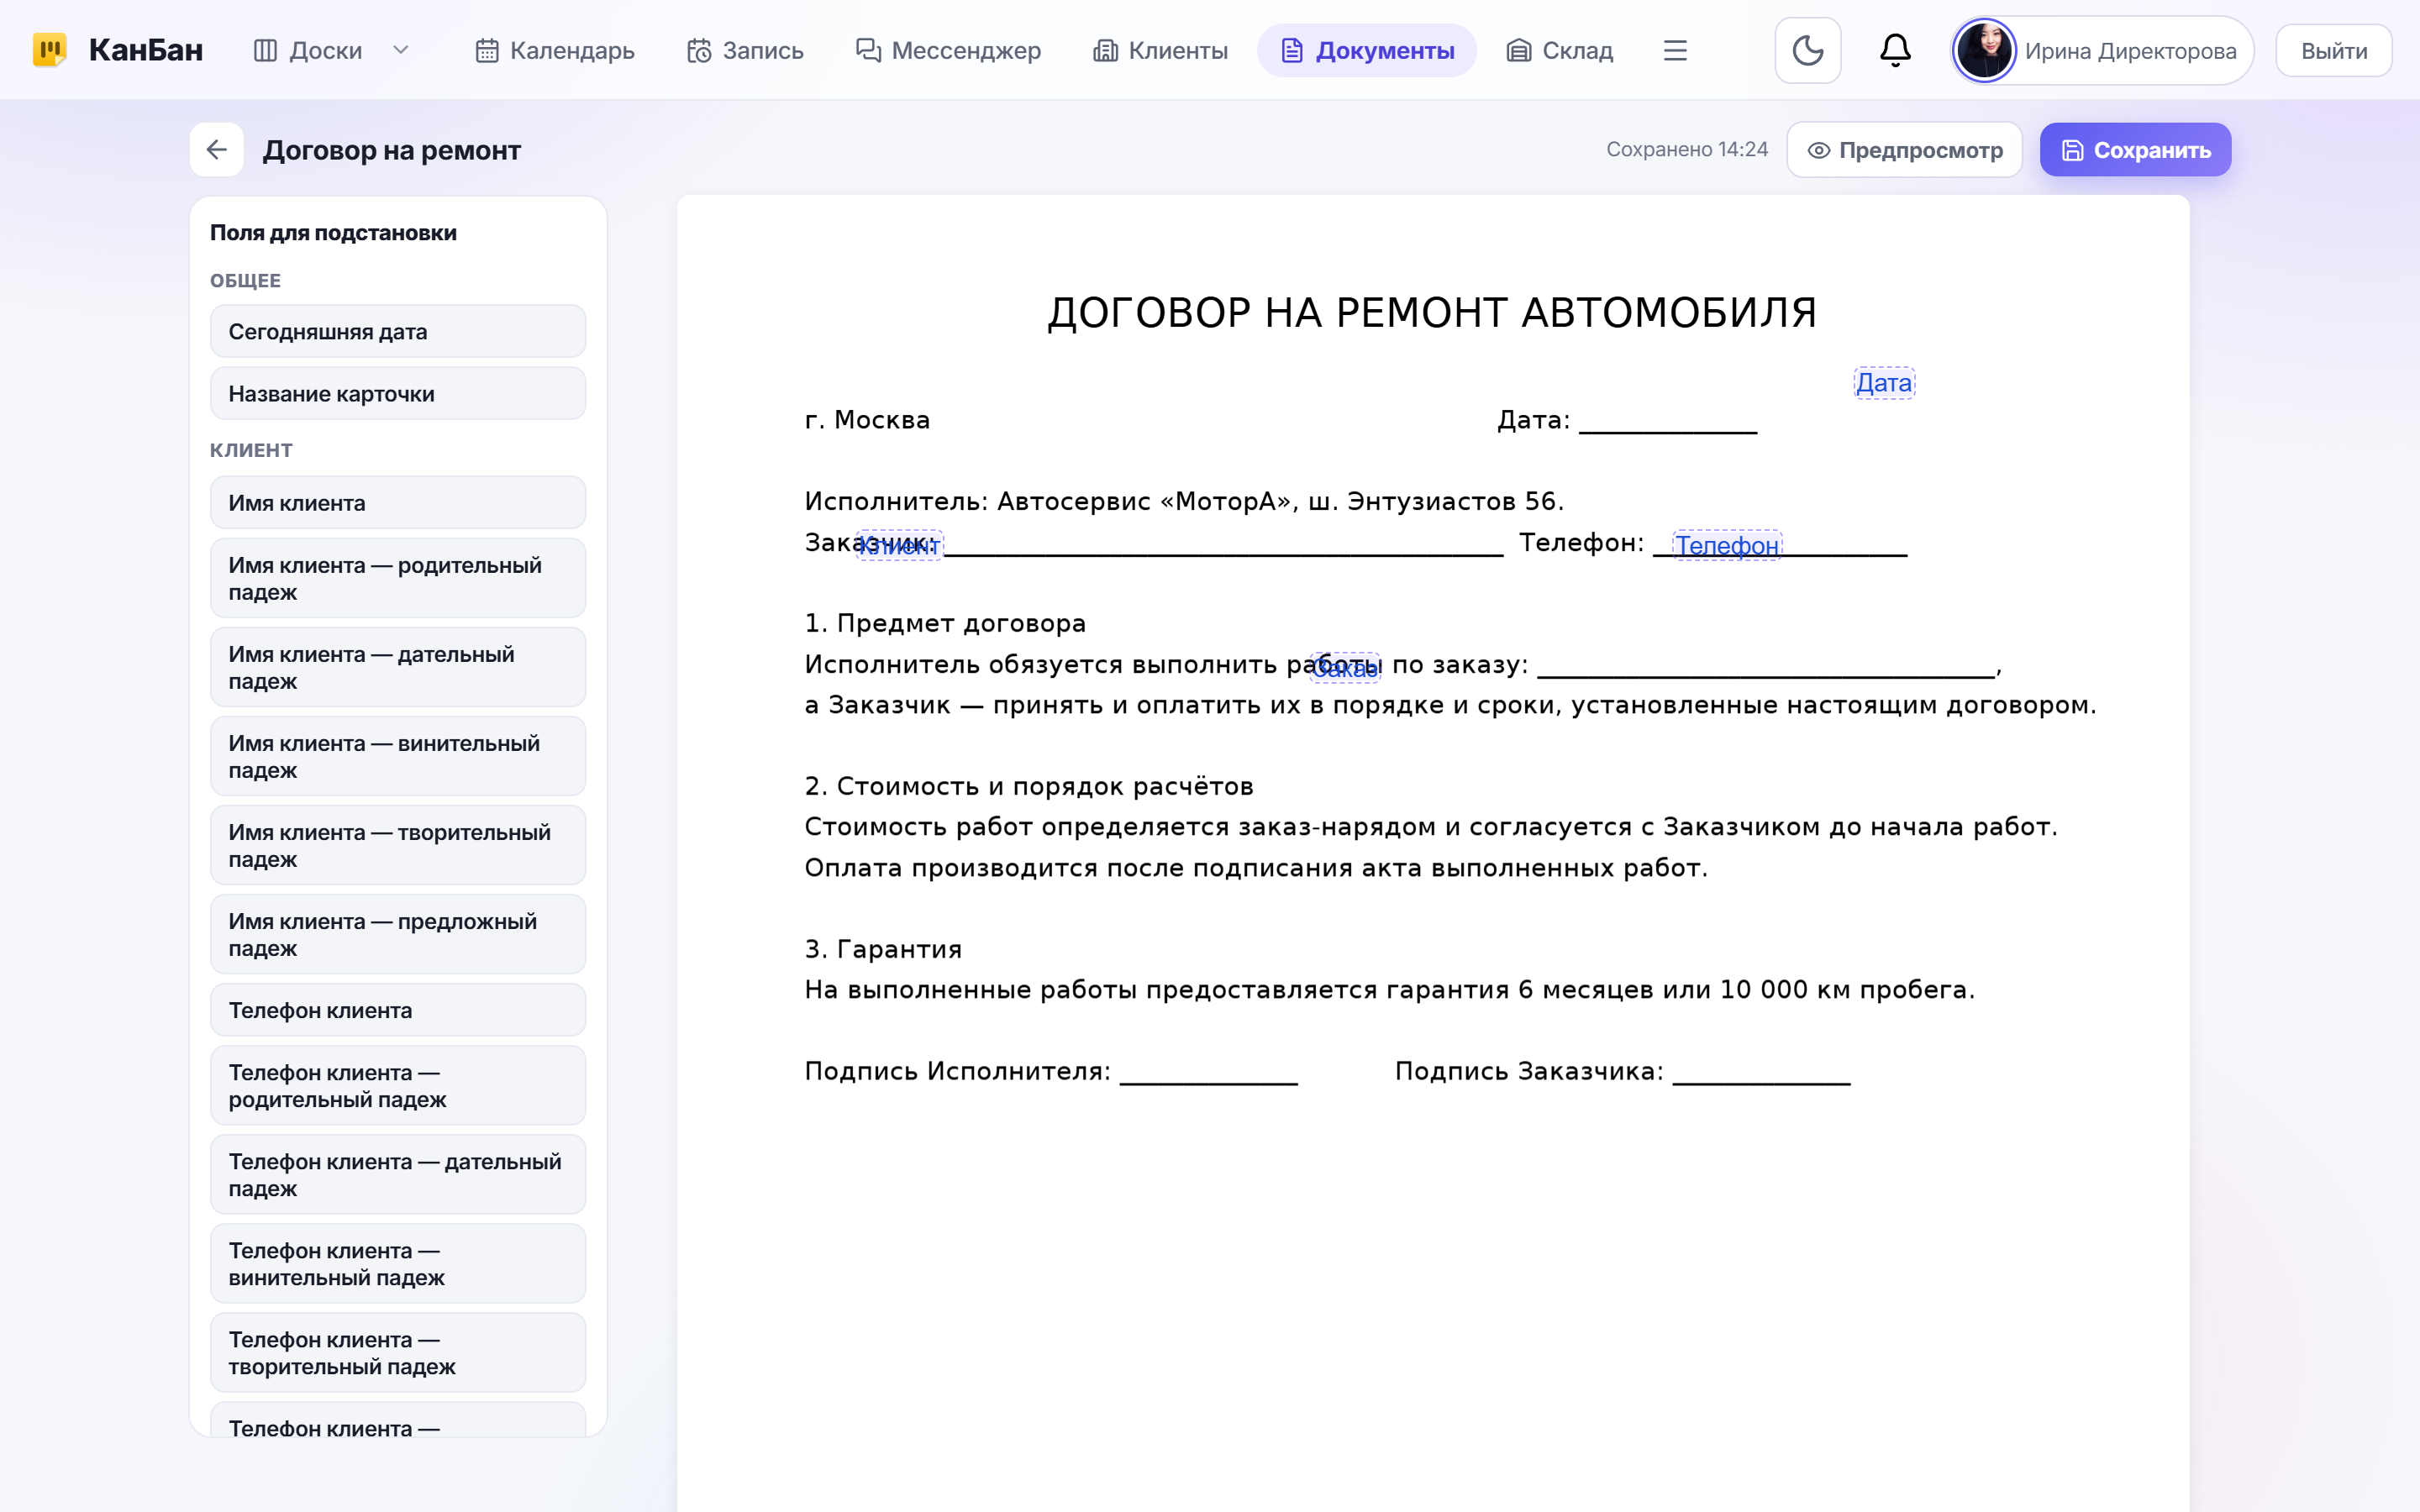Insert the Сегодняшняя дата field

click(x=398, y=331)
